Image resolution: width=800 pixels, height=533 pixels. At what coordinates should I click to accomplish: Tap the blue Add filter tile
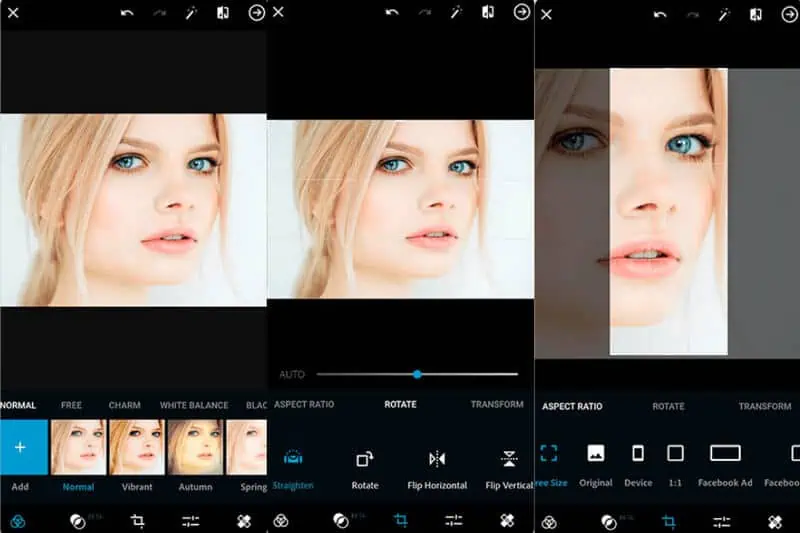pos(23,447)
